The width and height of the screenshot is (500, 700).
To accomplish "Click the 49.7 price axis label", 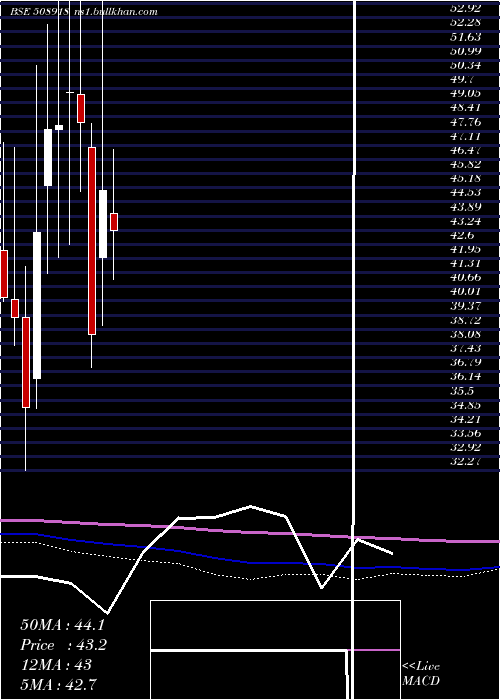I will point(462,79).
